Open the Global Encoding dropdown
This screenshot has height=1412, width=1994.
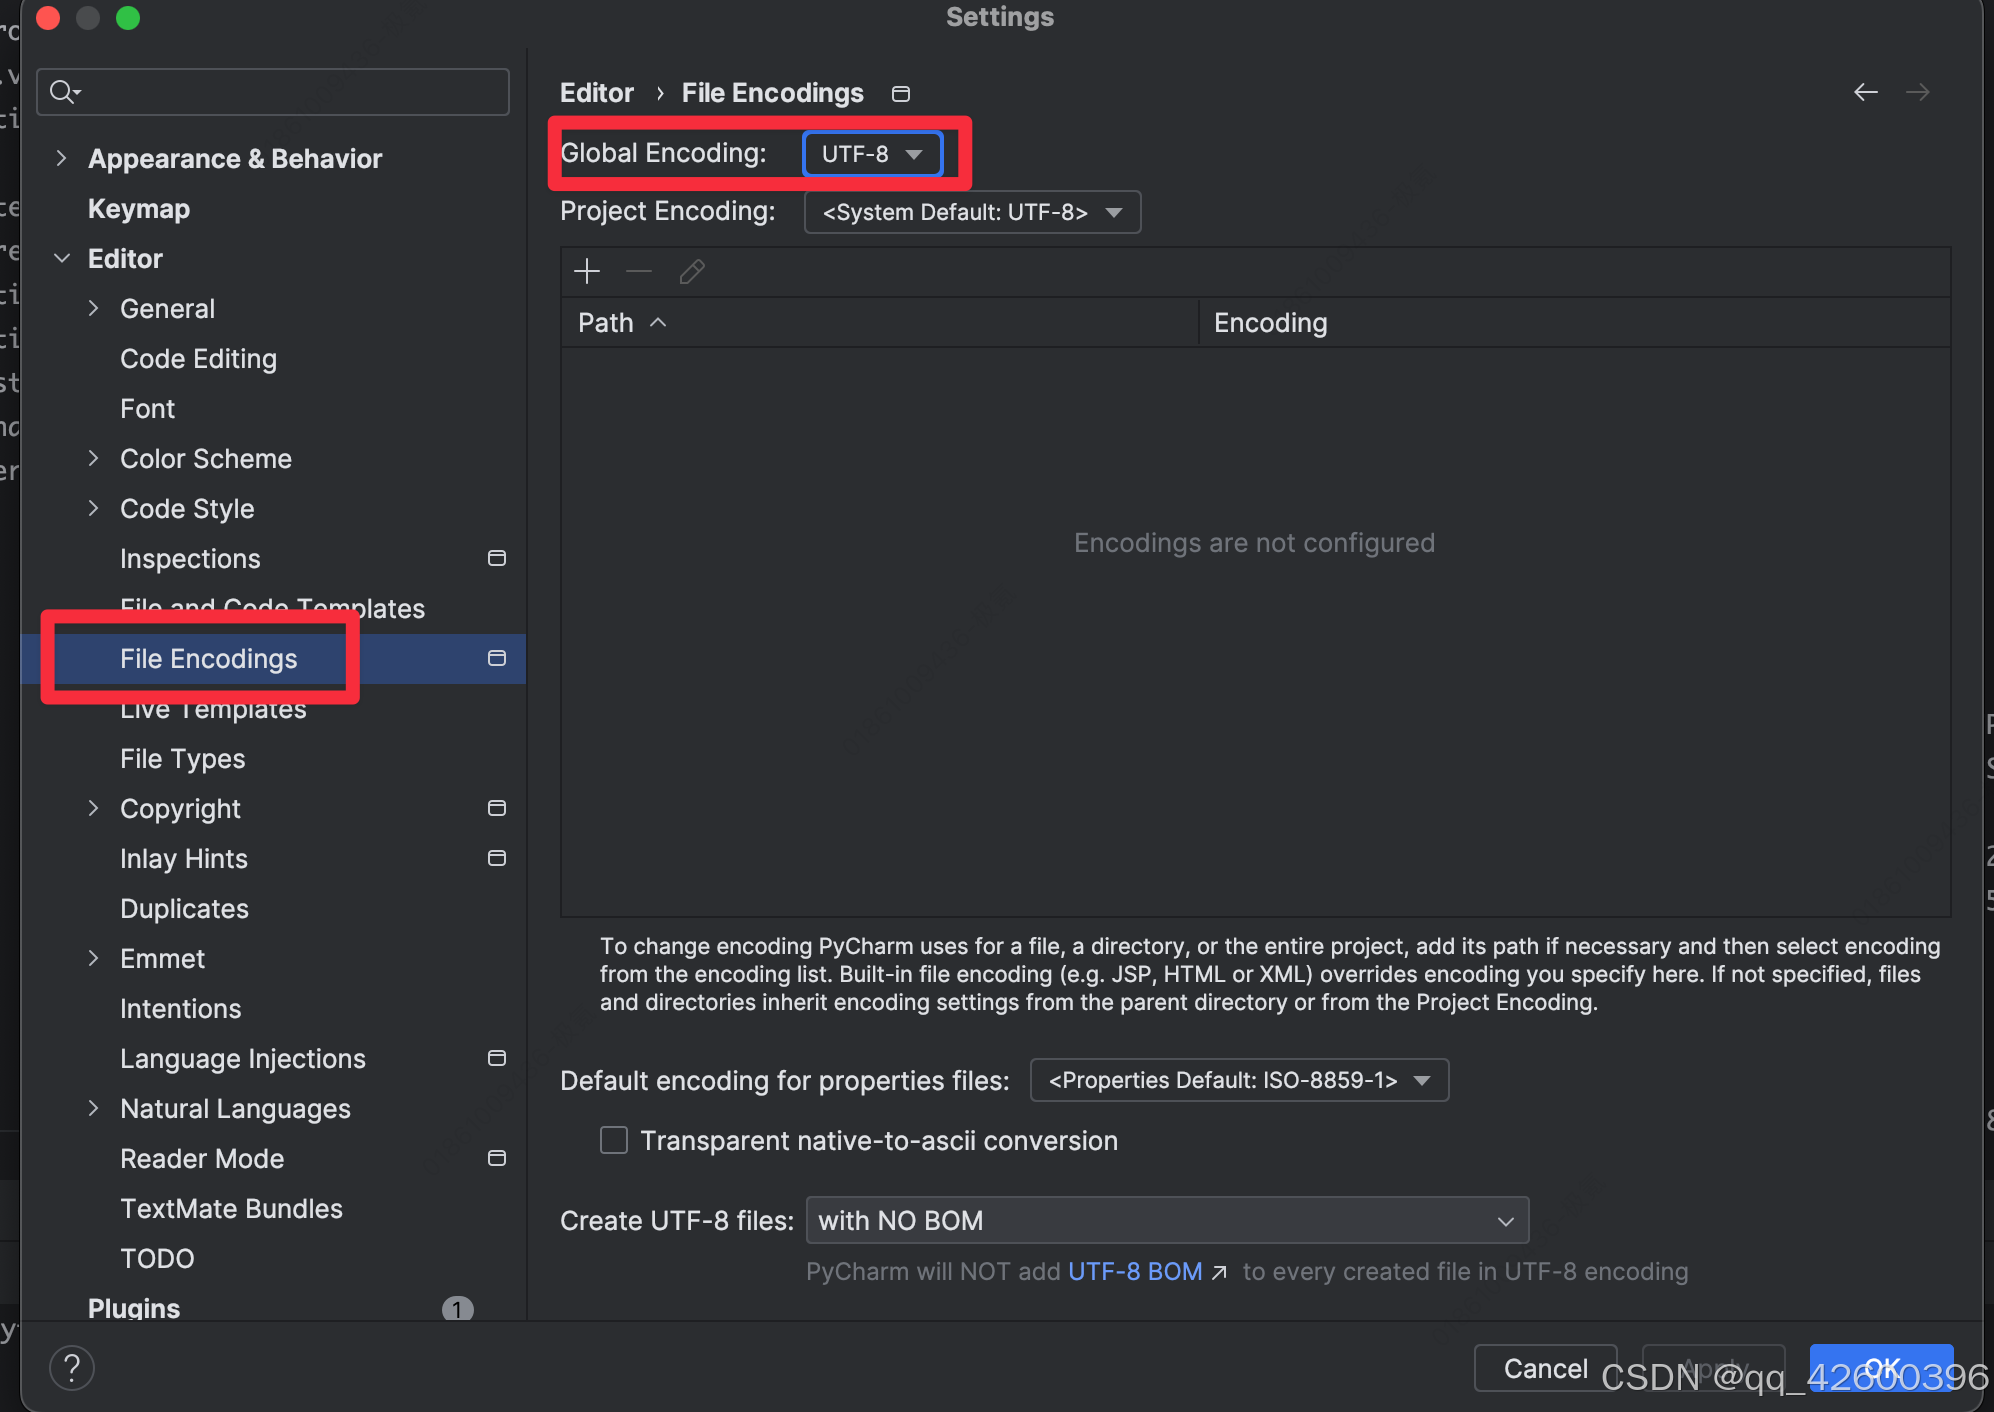[x=872, y=154]
